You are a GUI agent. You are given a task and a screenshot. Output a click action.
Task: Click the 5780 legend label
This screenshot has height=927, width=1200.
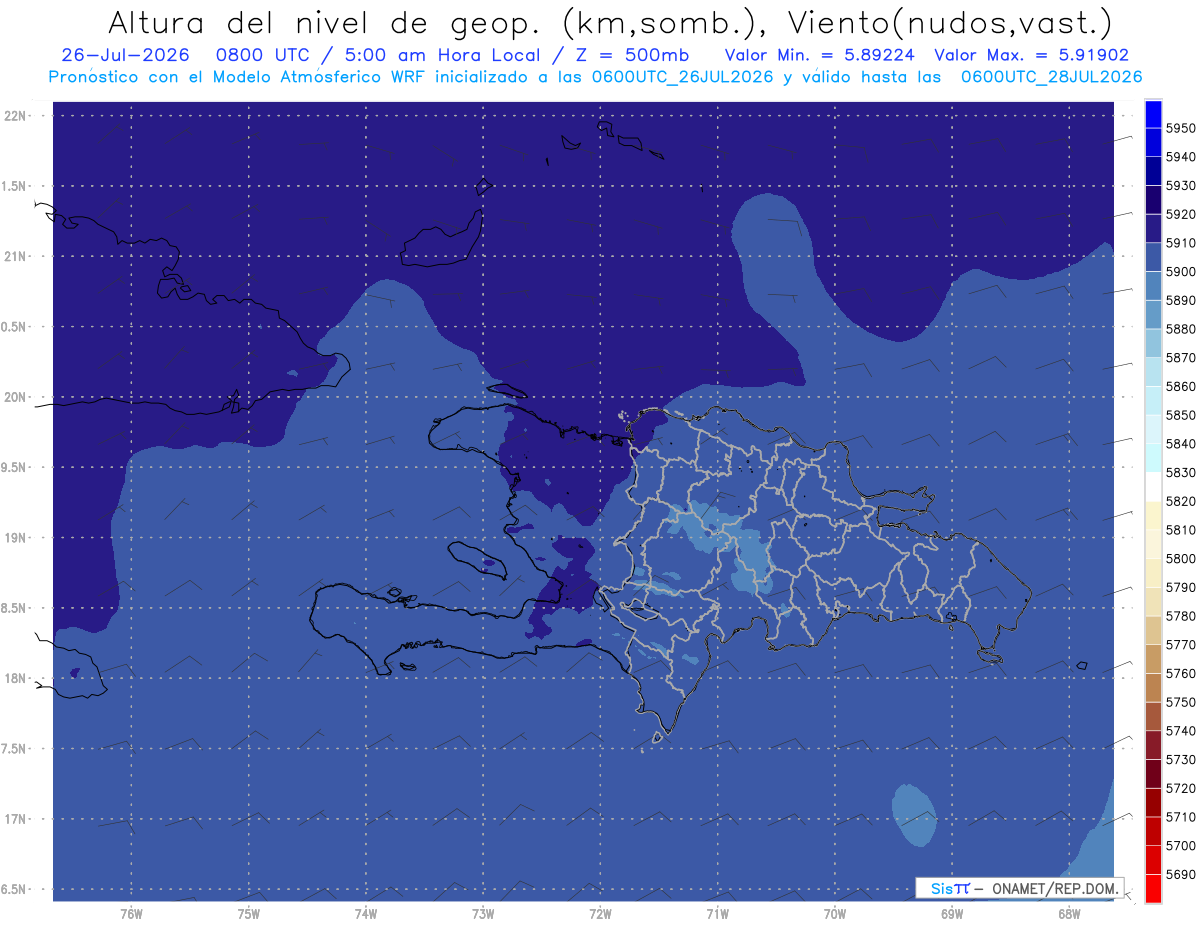pos(1180,616)
